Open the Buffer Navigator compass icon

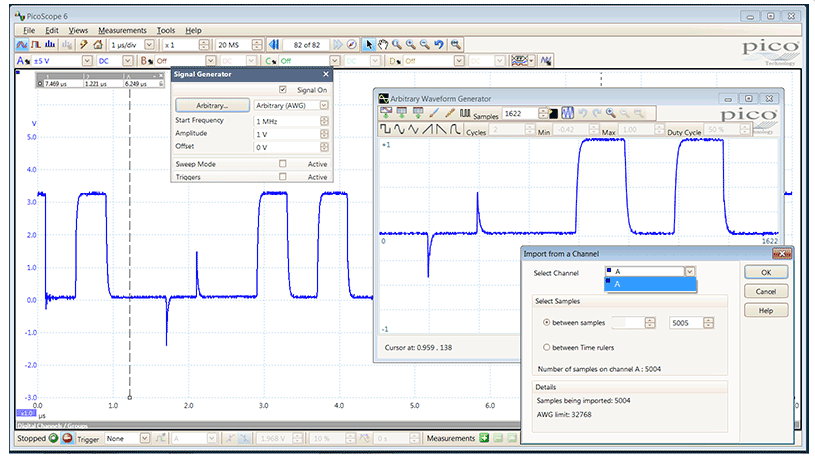click(x=352, y=45)
